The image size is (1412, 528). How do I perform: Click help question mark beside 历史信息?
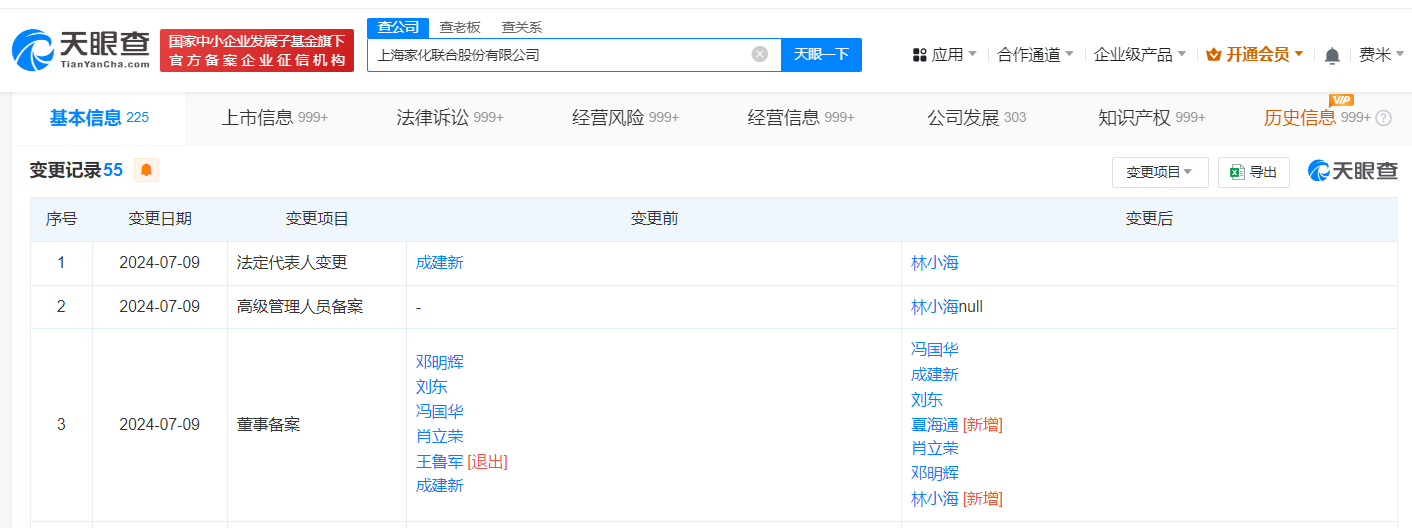pos(1383,118)
